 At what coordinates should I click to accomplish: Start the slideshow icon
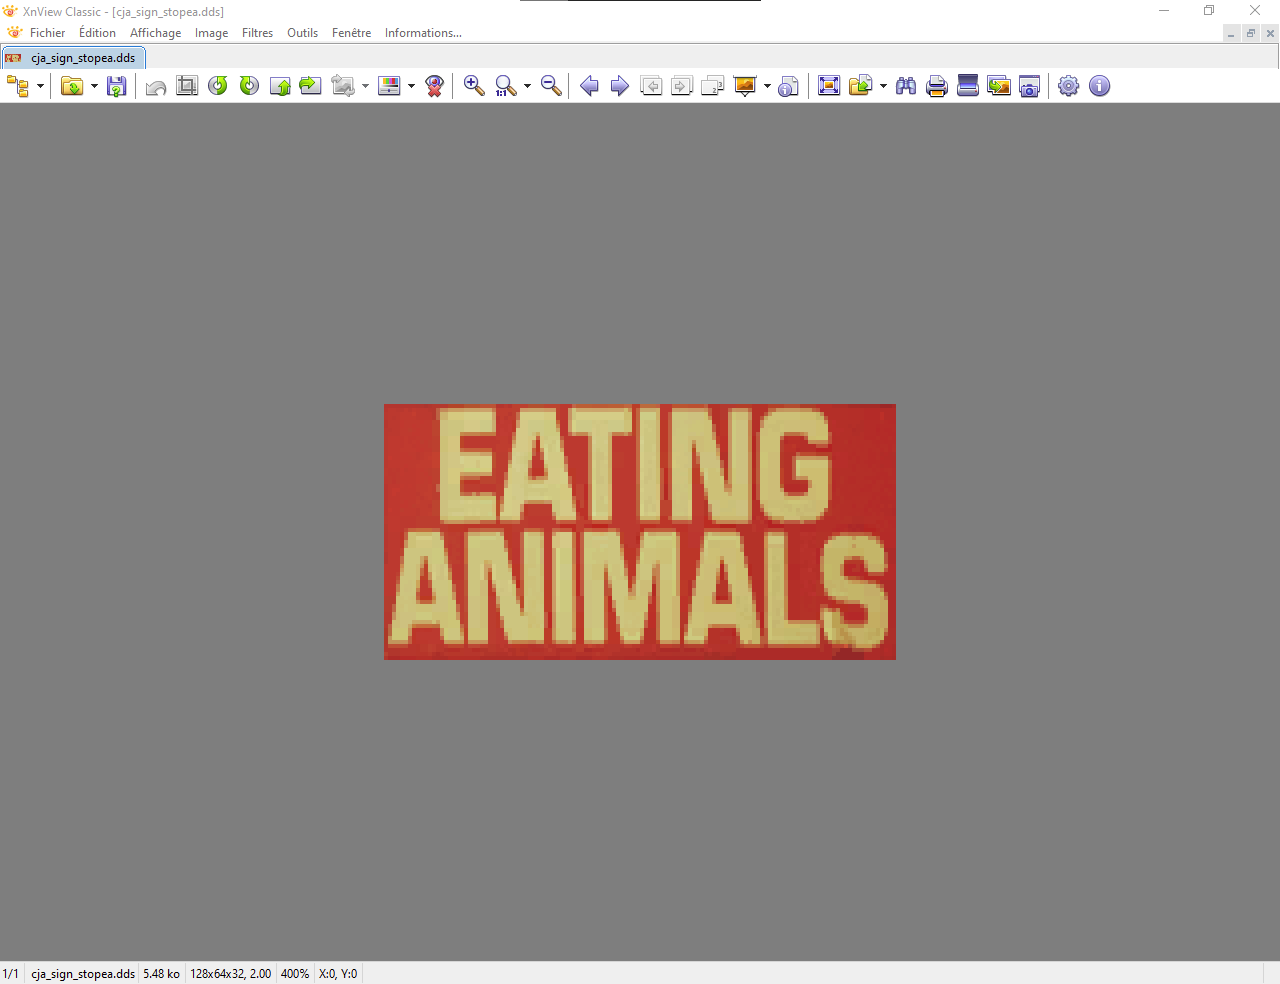pos(745,86)
